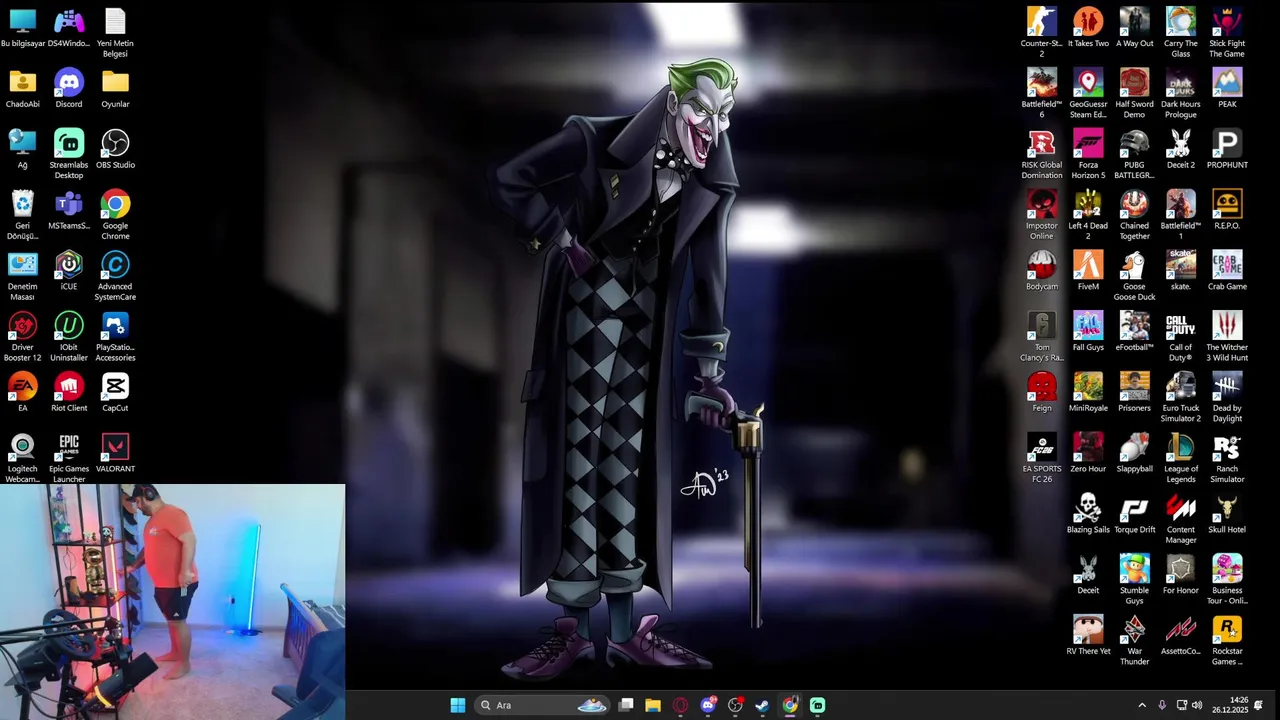Select the PEAK game icon
Viewport: 1280px width, 720px height.
1227,89
